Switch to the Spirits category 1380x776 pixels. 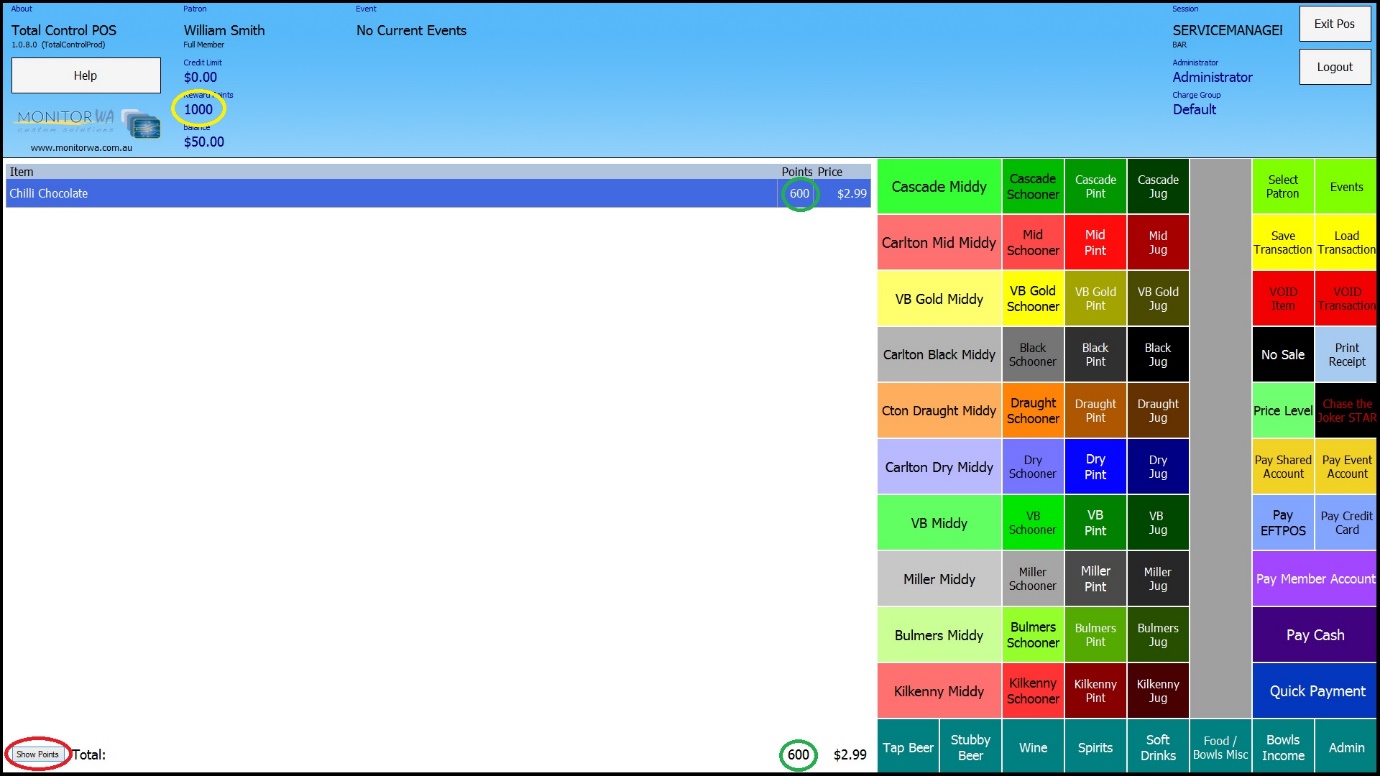point(1096,746)
